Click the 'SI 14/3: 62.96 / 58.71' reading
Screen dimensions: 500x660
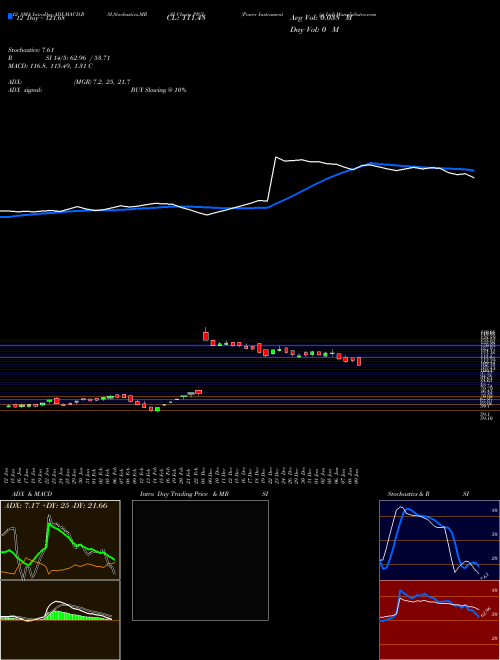(78, 58)
